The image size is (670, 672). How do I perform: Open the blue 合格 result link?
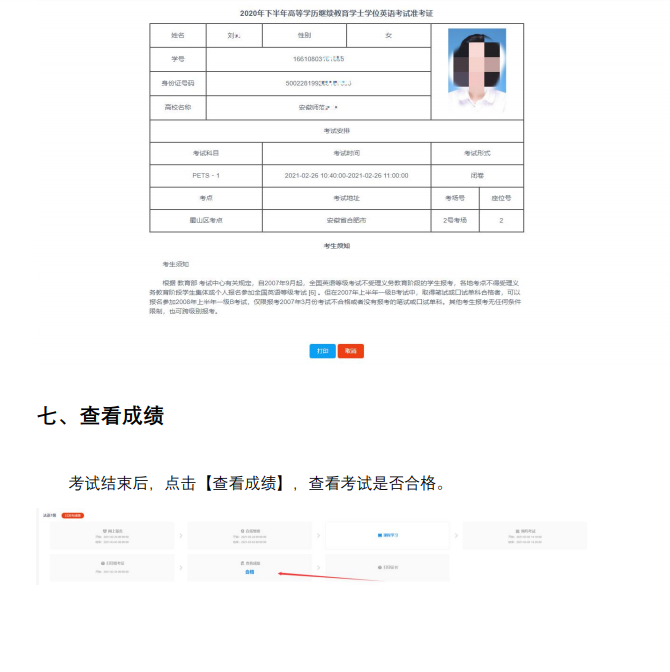249,572
